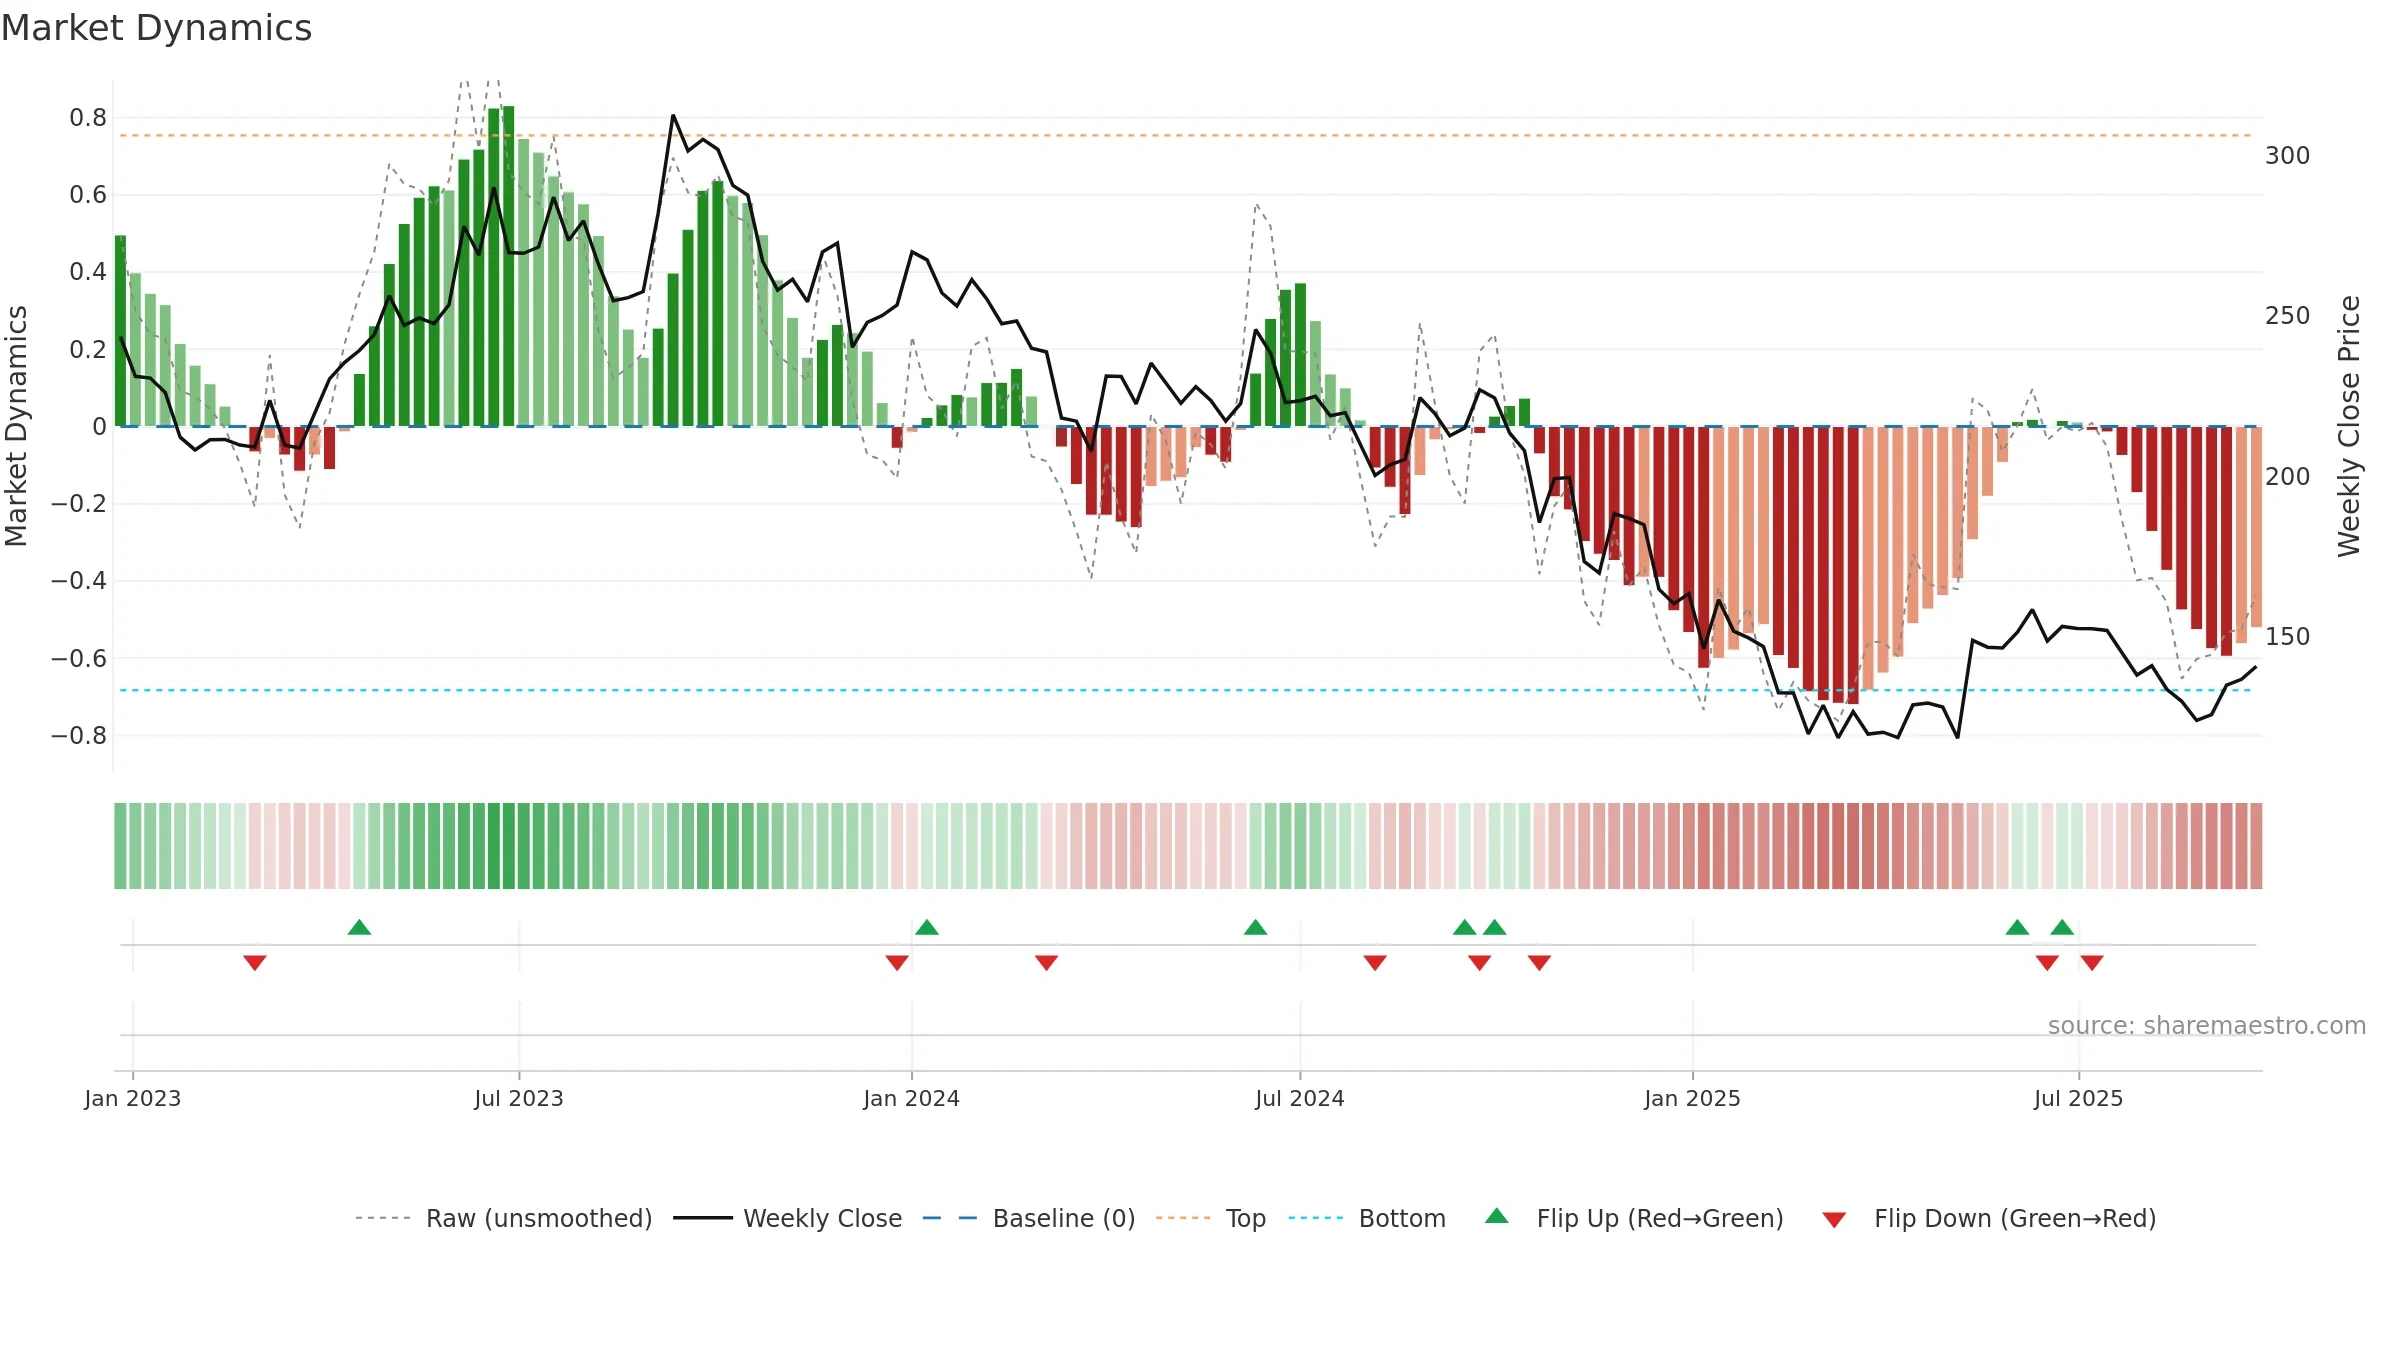Viewport: 2400px width, 1350px height.
Task: Click the red flip-down triangle near March 2024
Action: pyautogui.click(x=1047, y=963)
